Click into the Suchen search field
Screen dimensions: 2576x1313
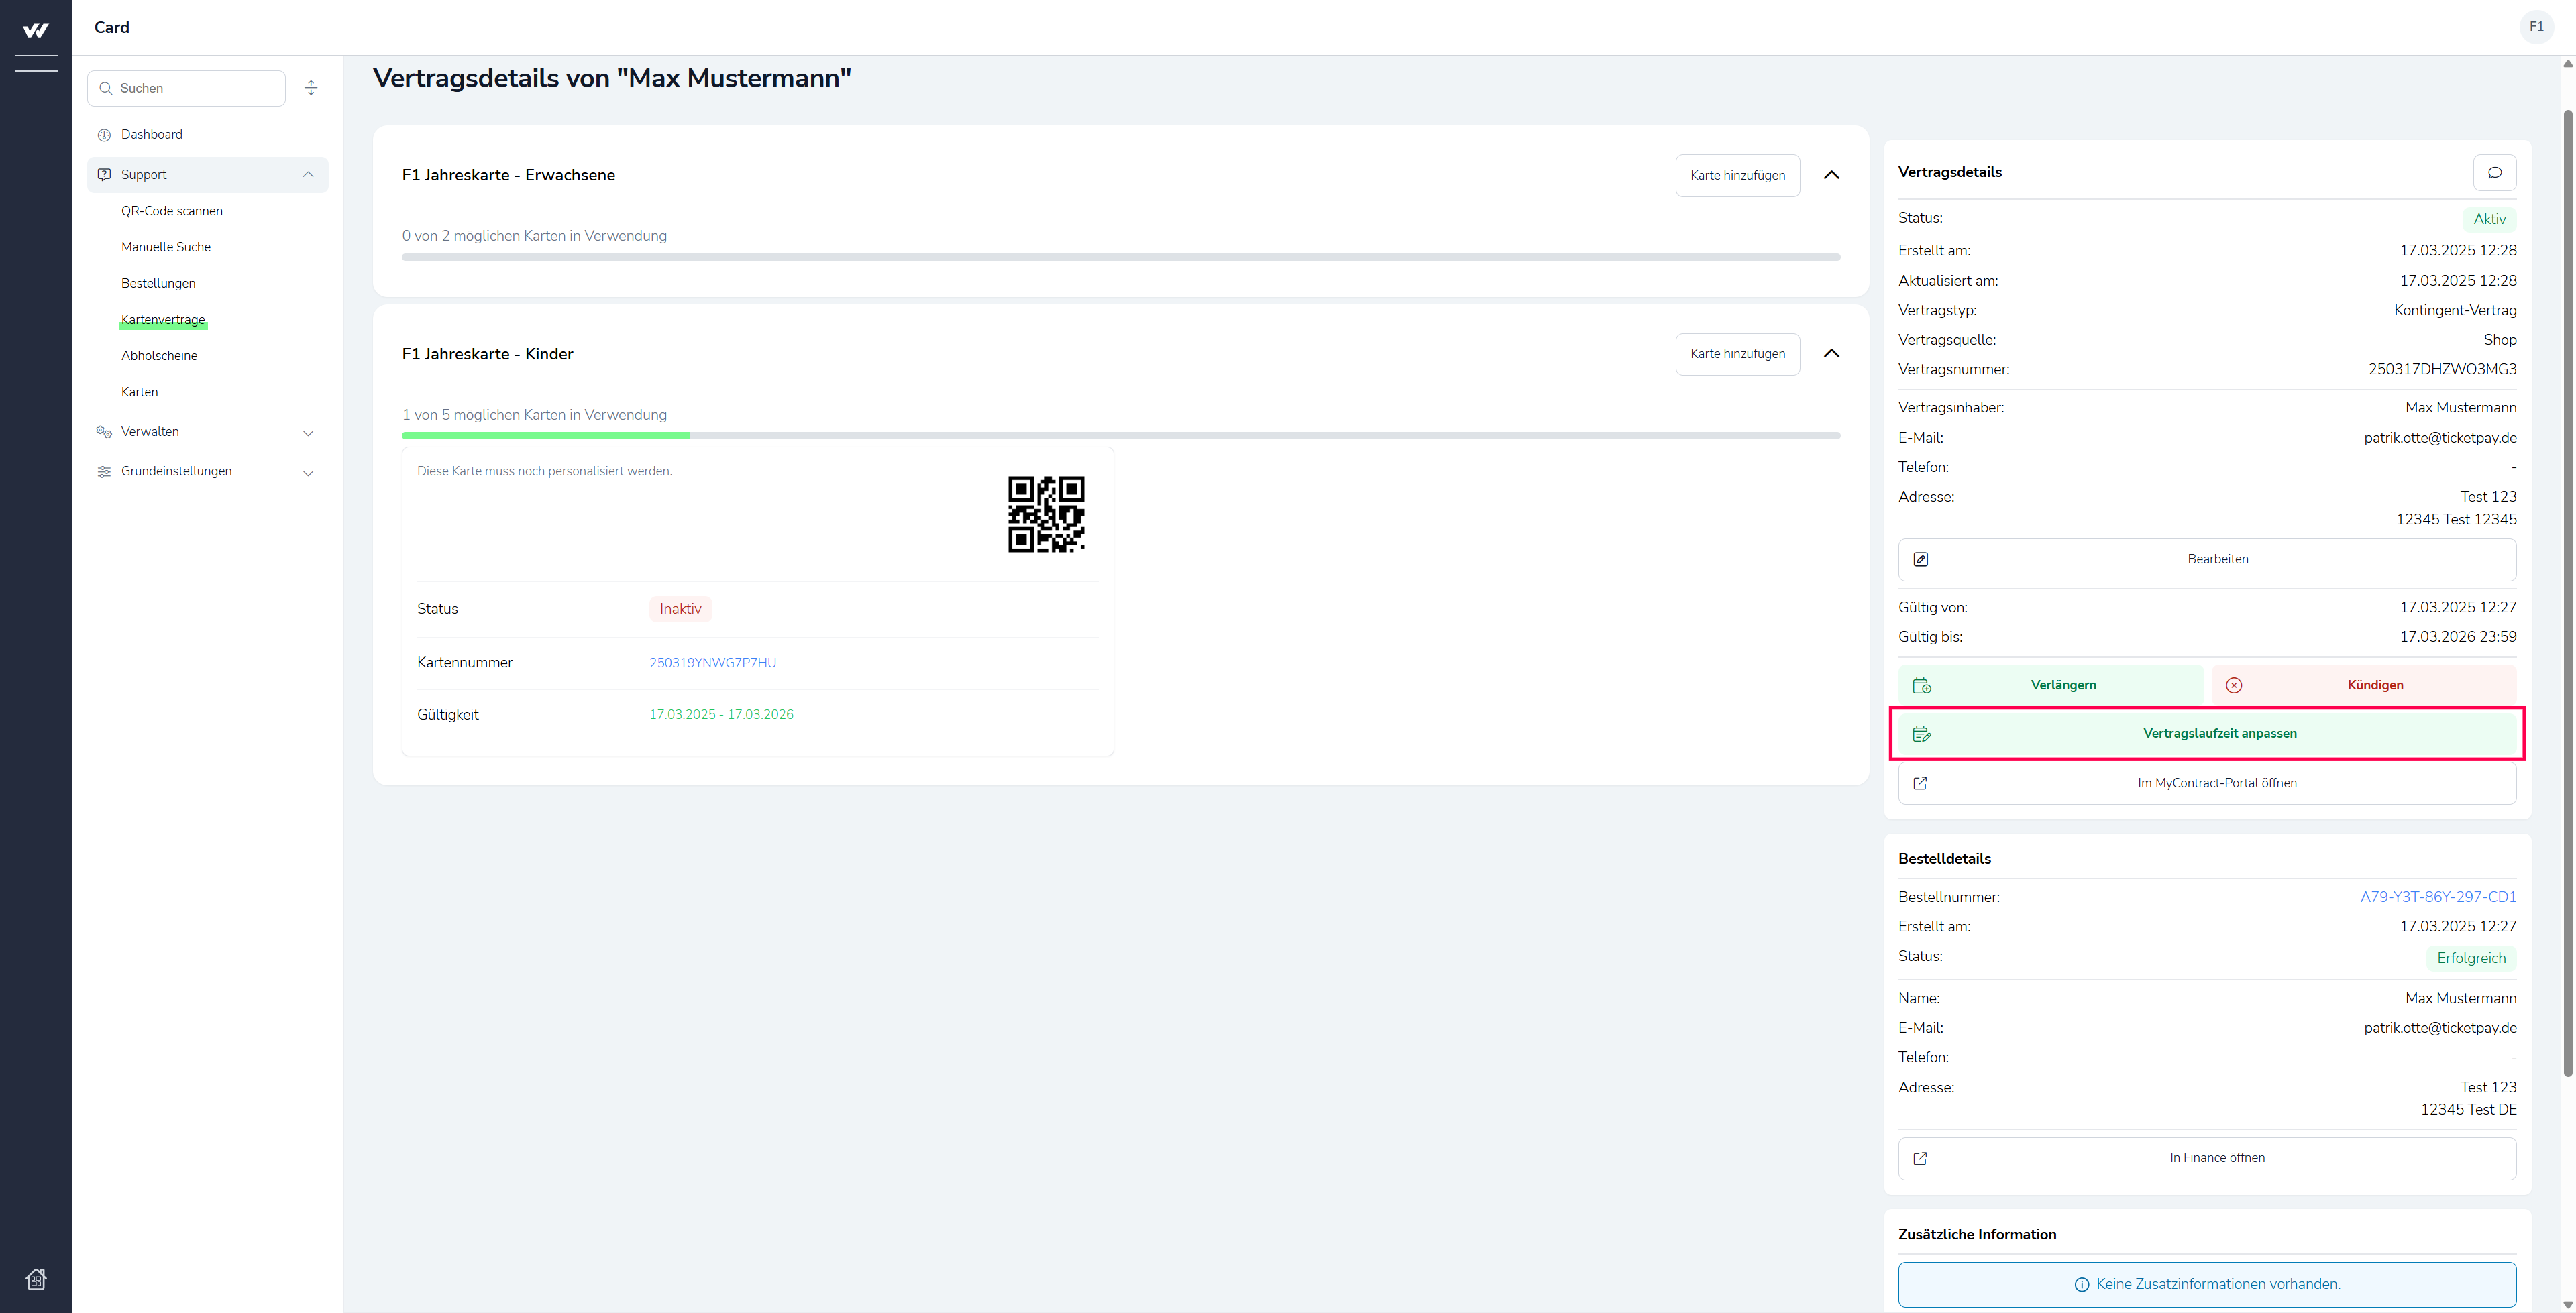pos(195,88)
